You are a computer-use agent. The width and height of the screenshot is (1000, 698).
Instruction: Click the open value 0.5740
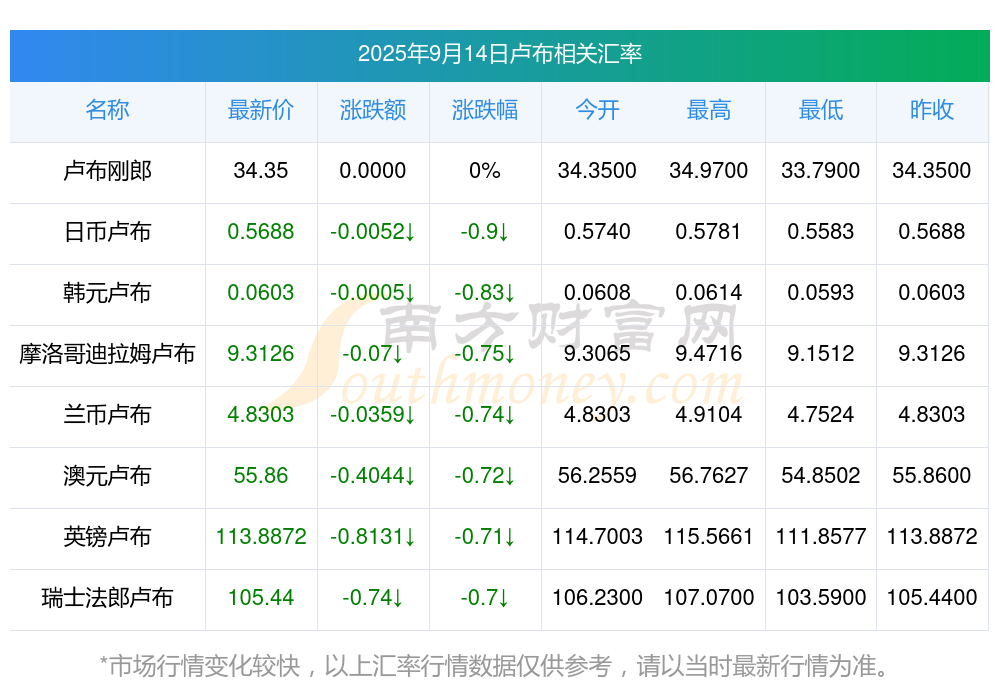click(597, 232)
